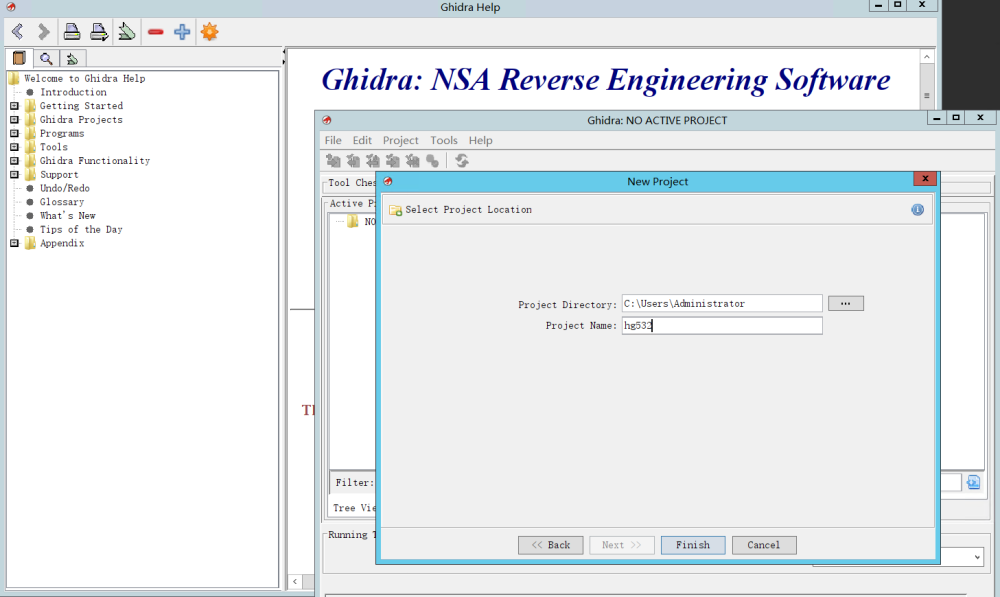Click the scroll-left arrow under Help content

pos(295,581)
